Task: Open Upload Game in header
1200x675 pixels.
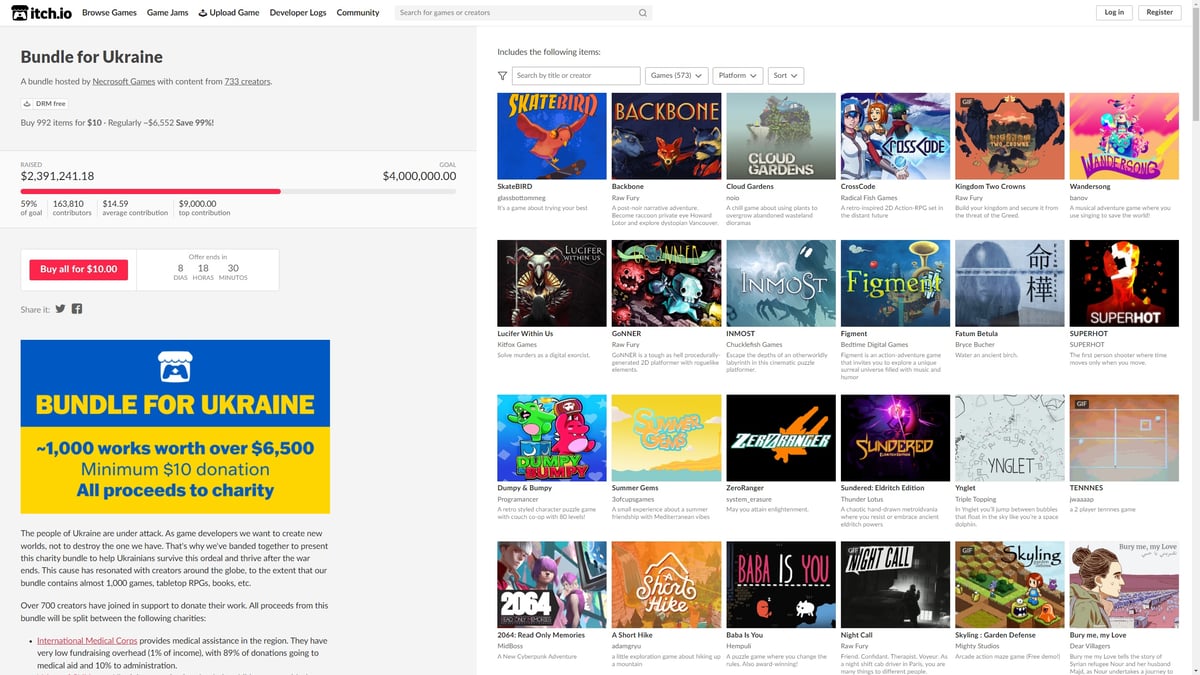Action: click(x=229, y=13)
